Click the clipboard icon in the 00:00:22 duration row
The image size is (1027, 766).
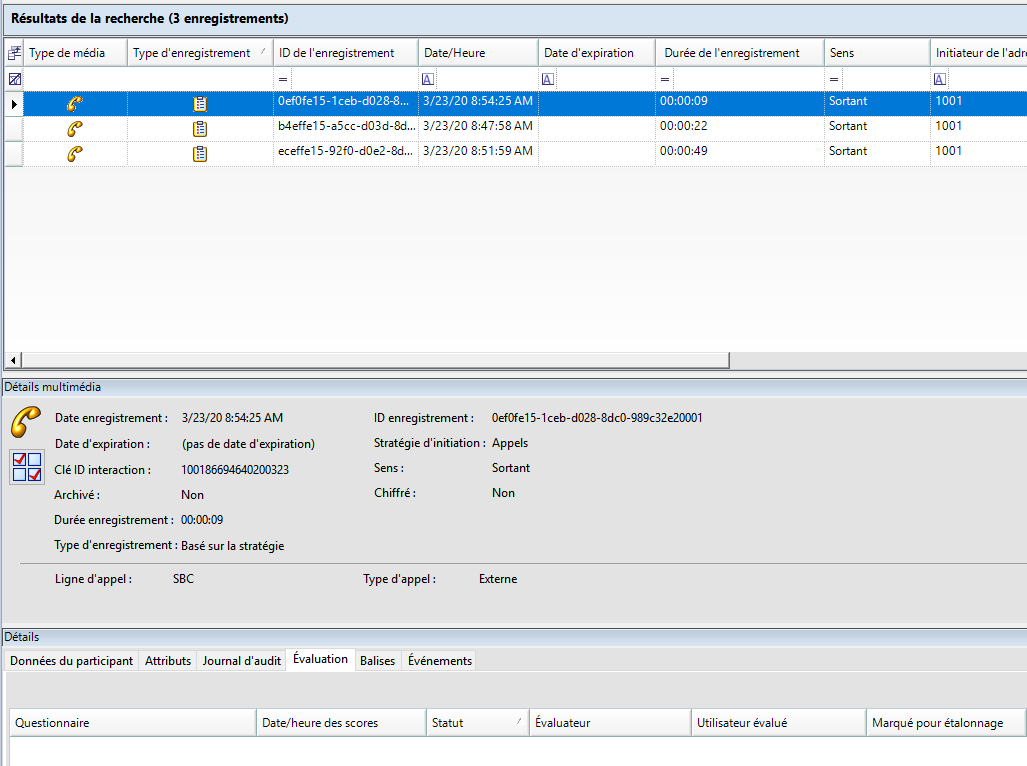click(x=200, y=128)
